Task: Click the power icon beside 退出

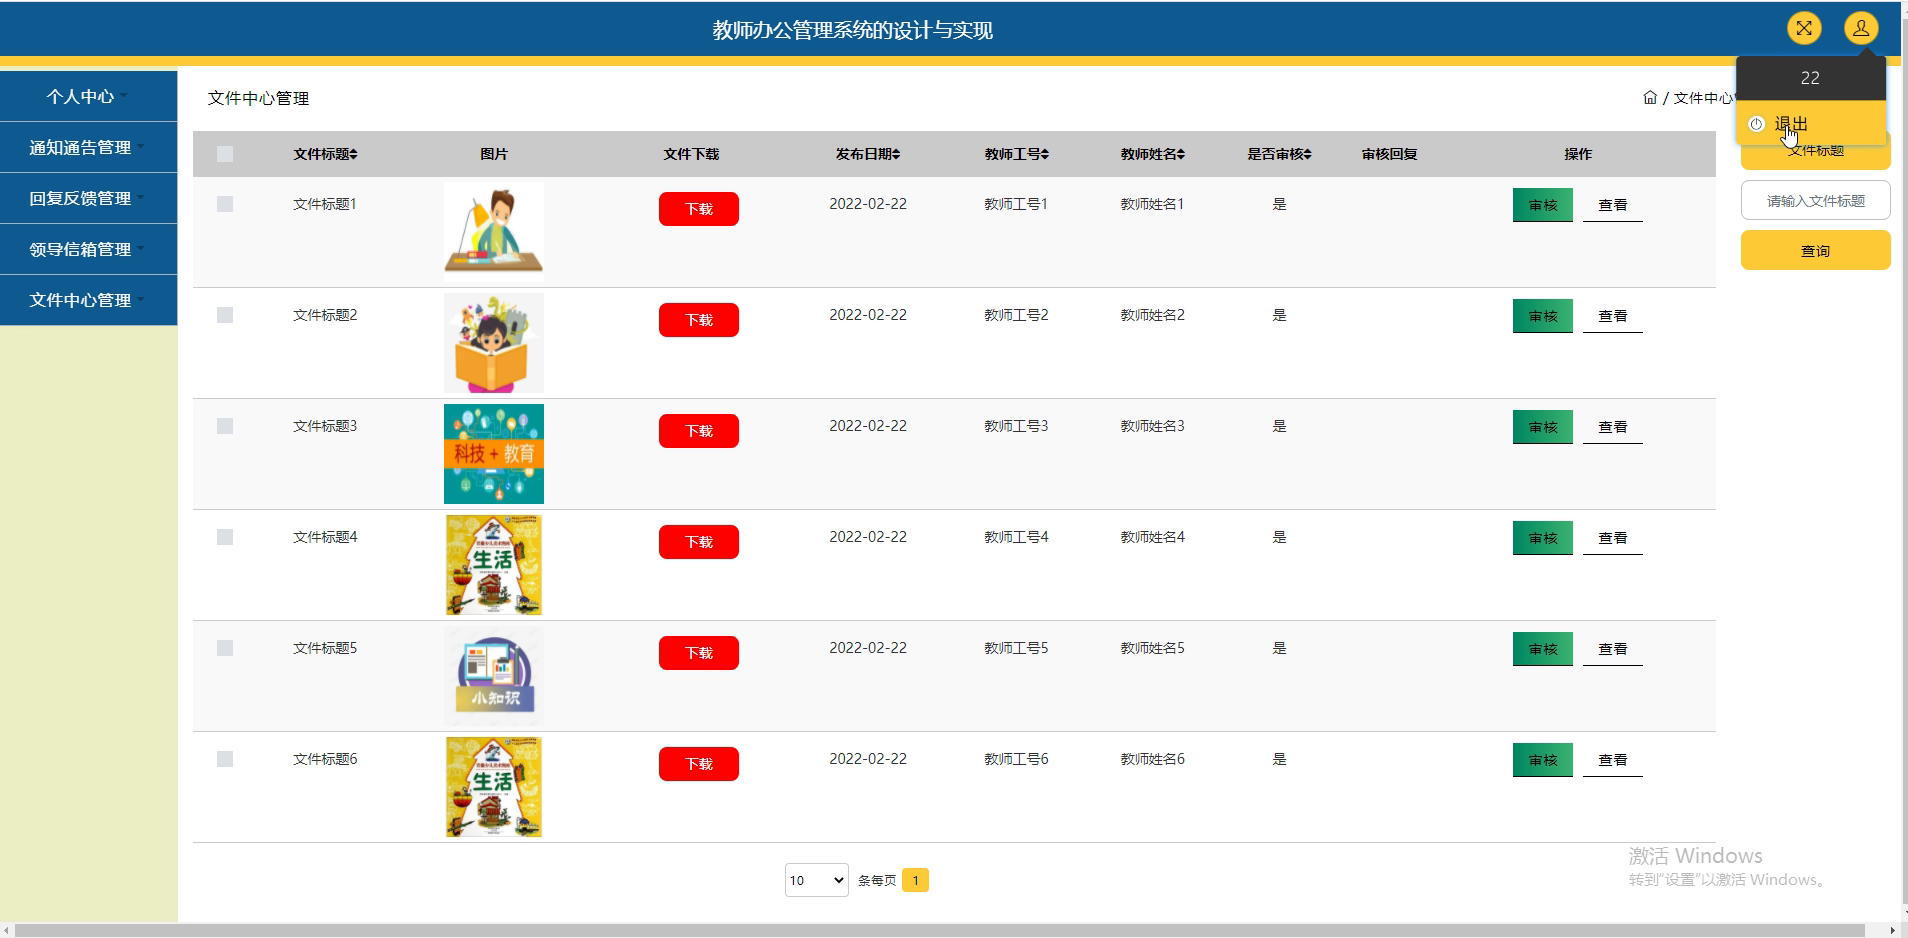Action: pos(1756,124)
